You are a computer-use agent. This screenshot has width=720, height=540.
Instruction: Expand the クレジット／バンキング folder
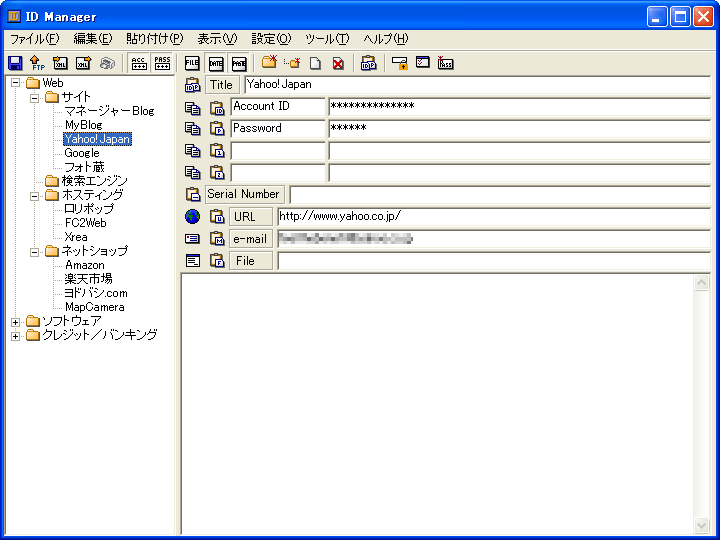[16, 336]
